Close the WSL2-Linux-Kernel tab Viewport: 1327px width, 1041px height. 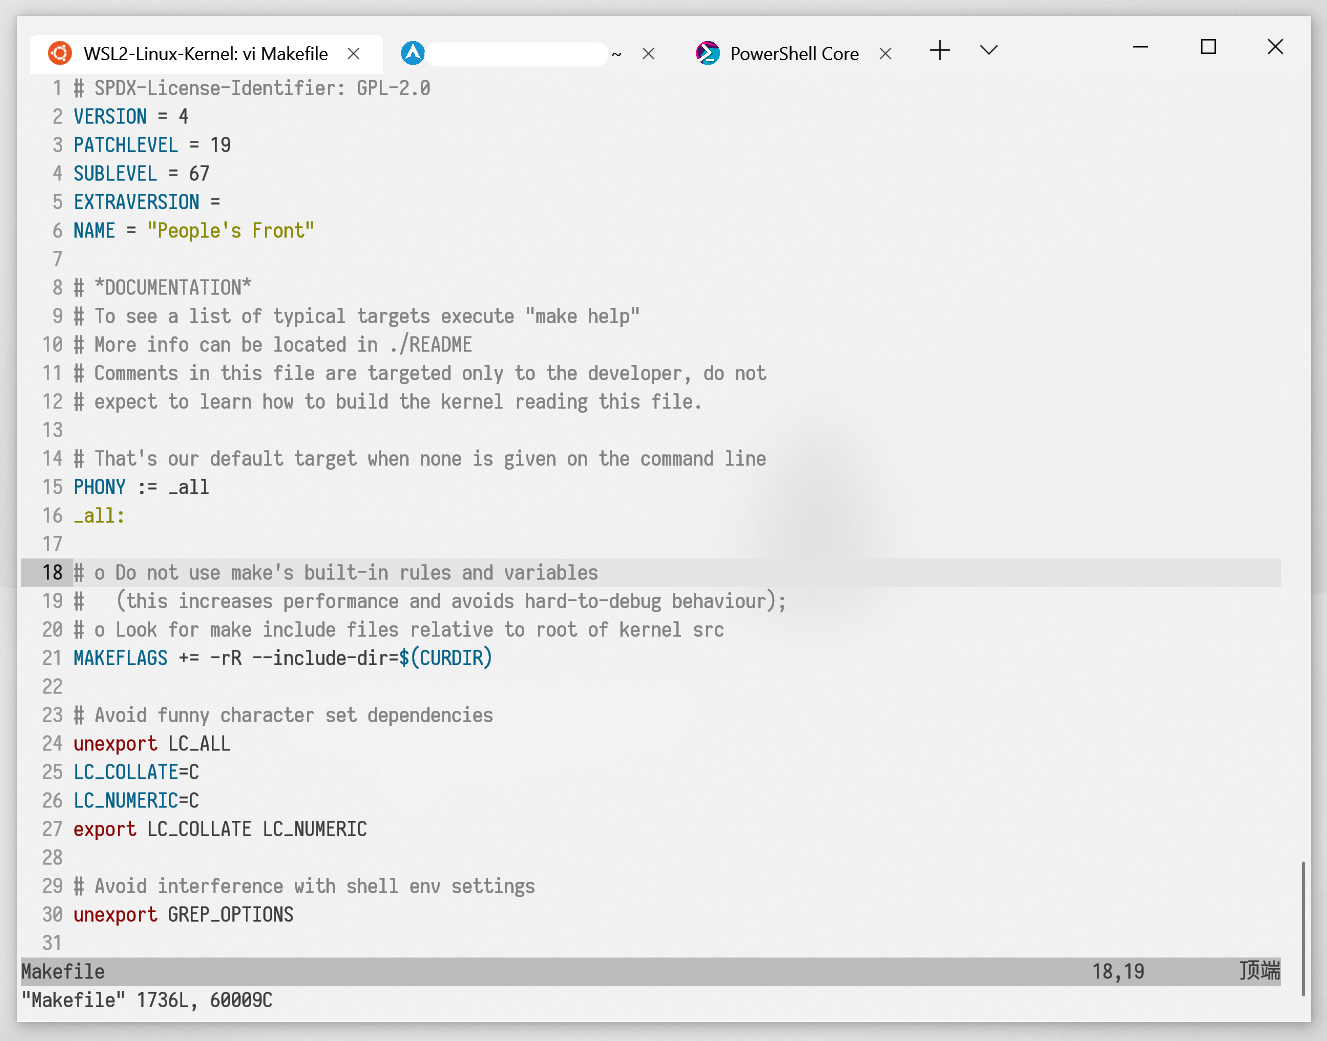point(354,53)
